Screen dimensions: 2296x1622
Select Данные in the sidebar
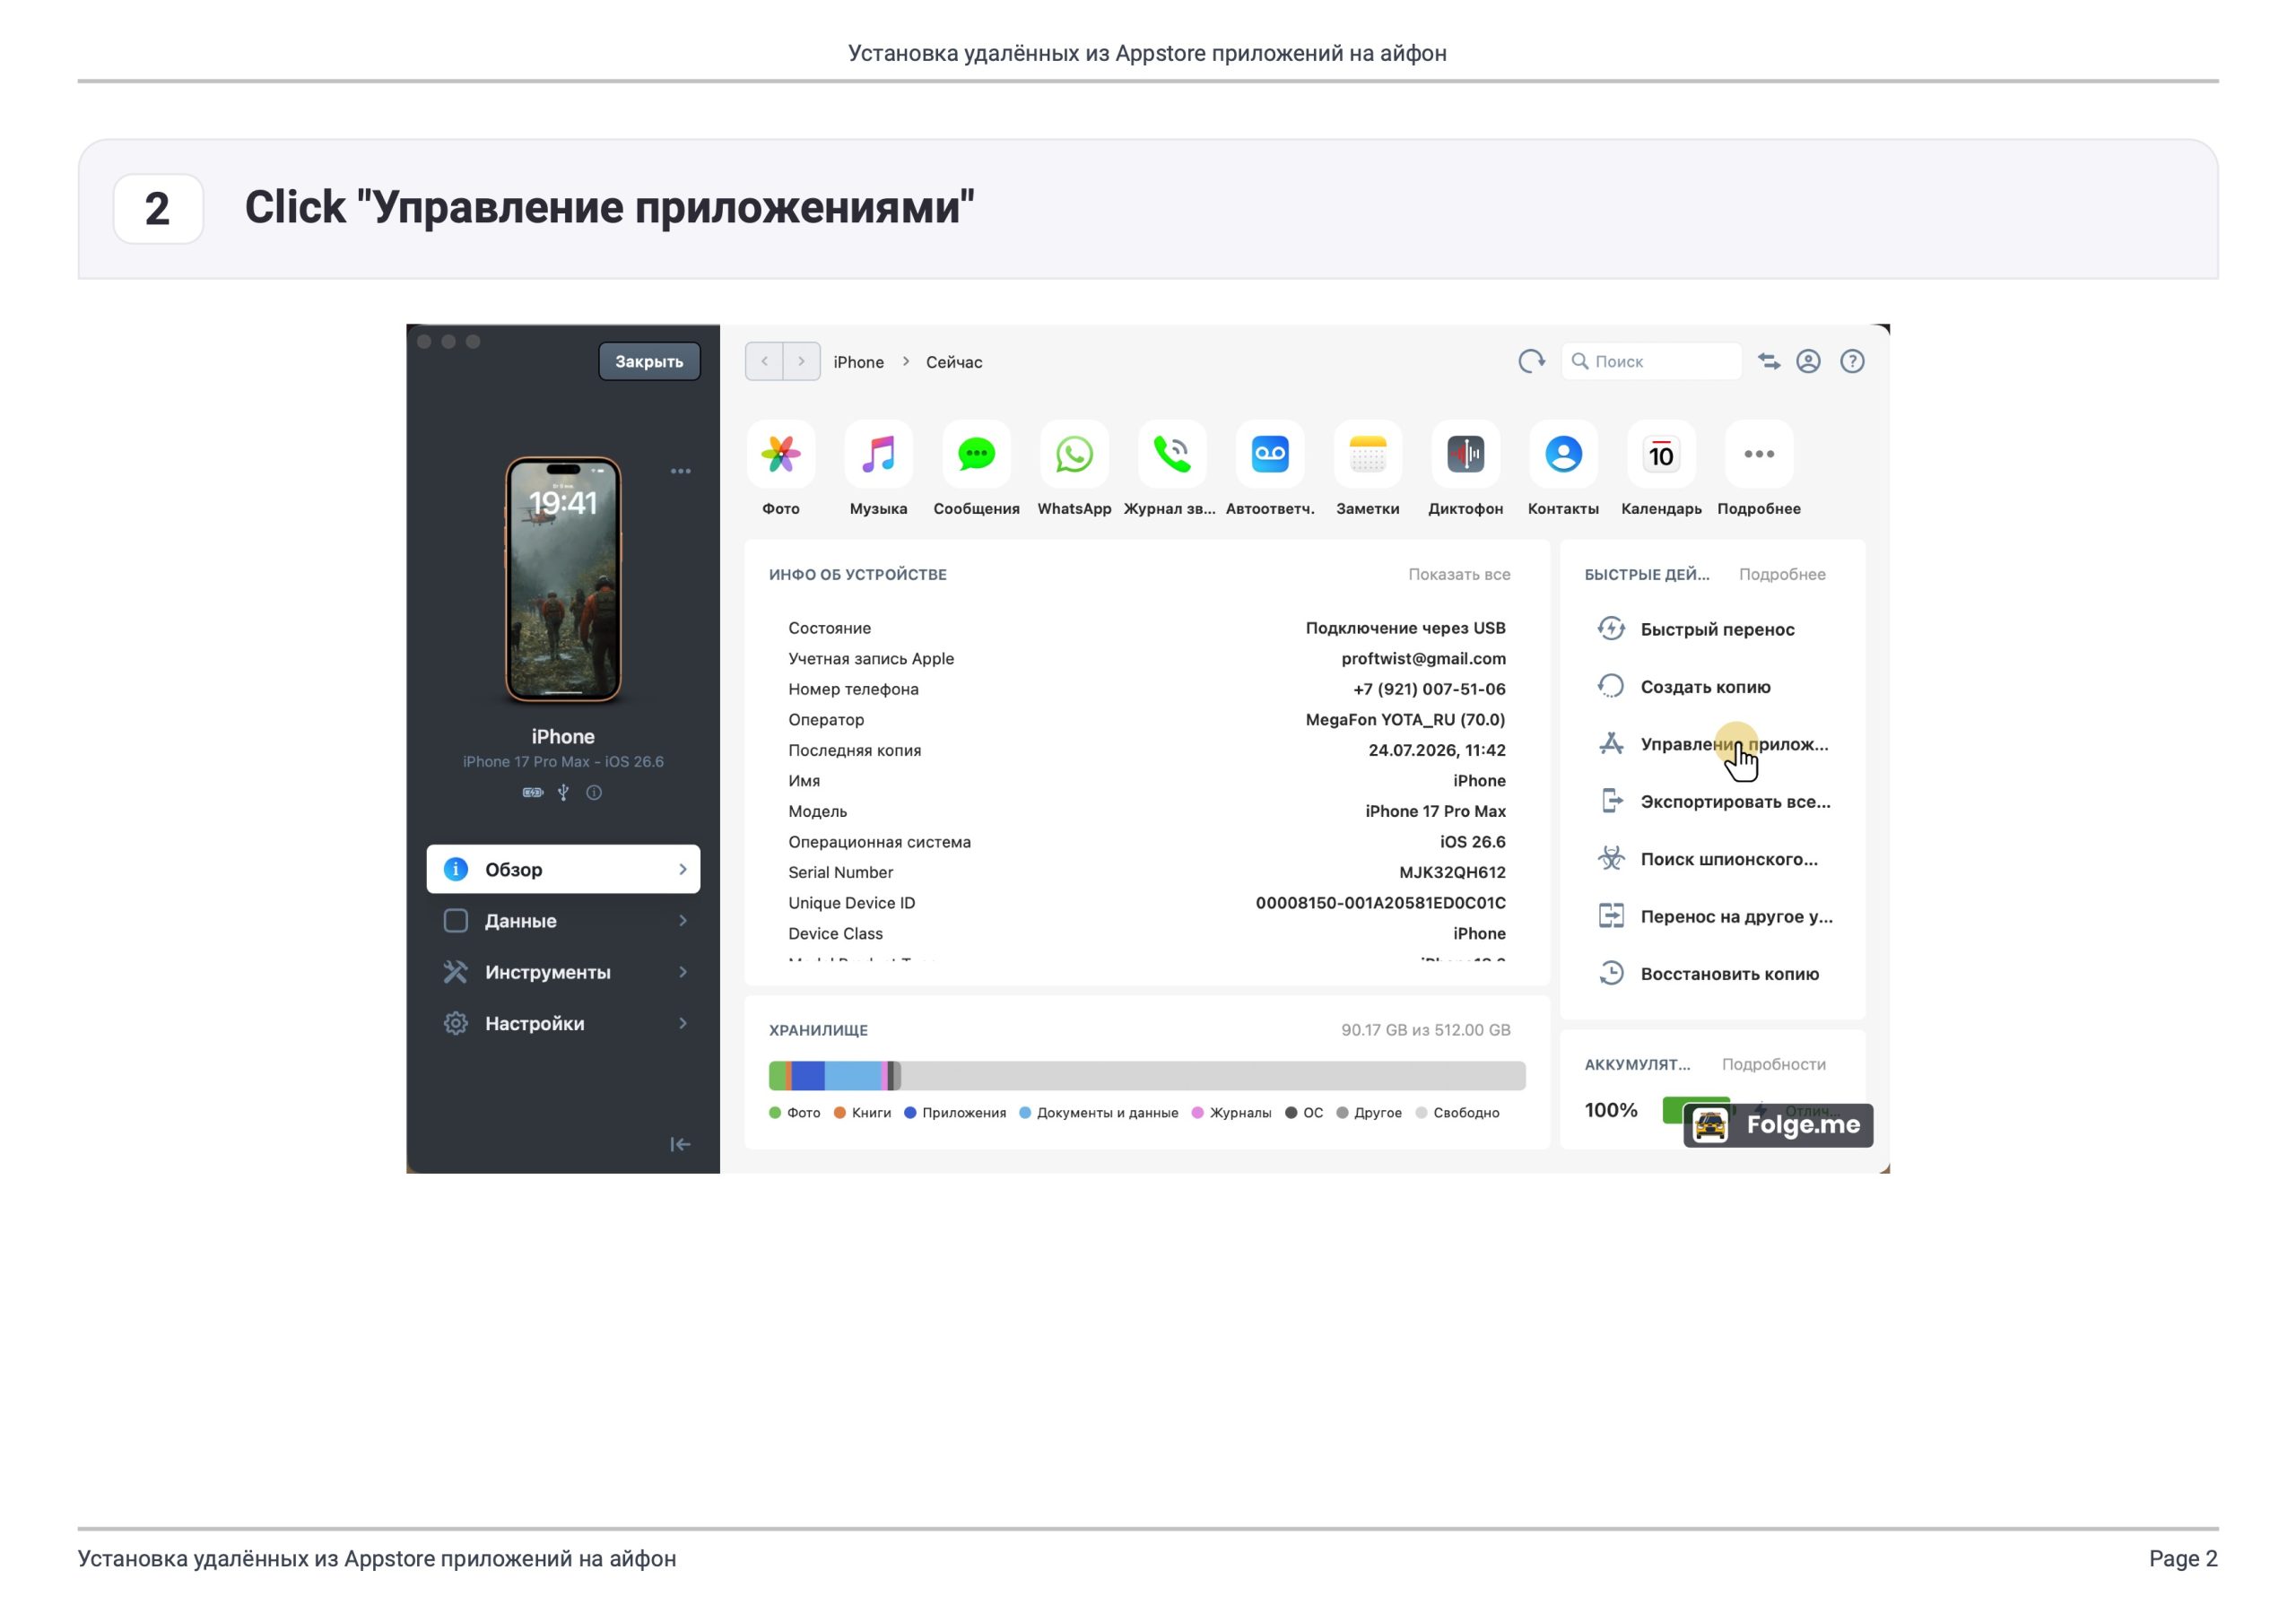(563, 920)
